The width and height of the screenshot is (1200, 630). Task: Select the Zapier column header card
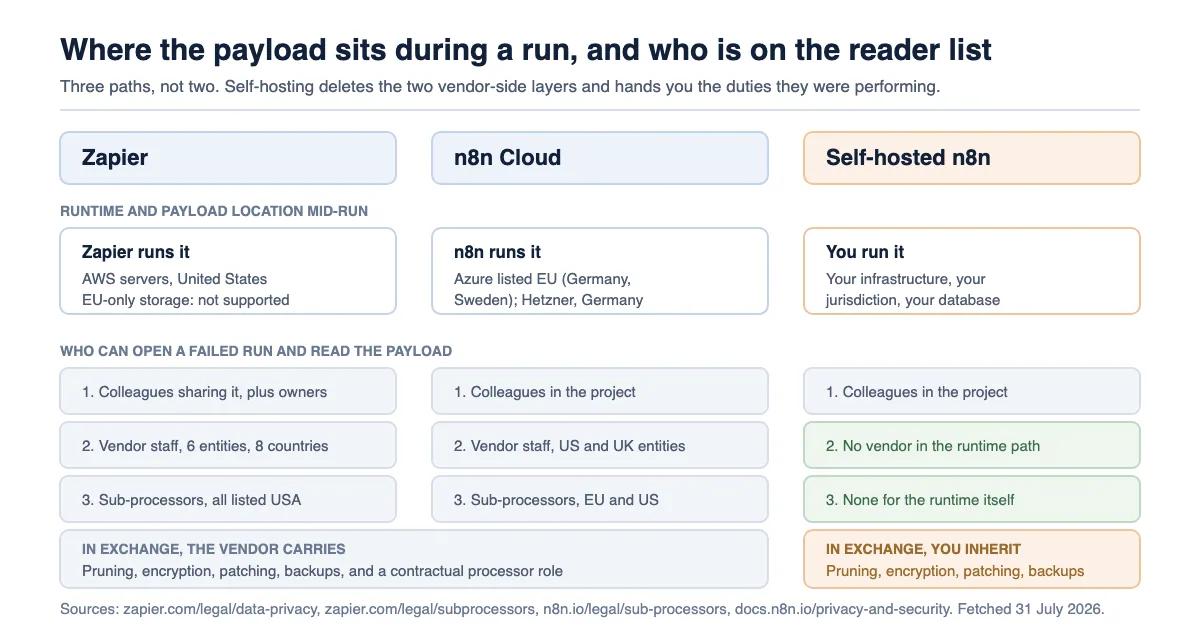coord(228,158)
